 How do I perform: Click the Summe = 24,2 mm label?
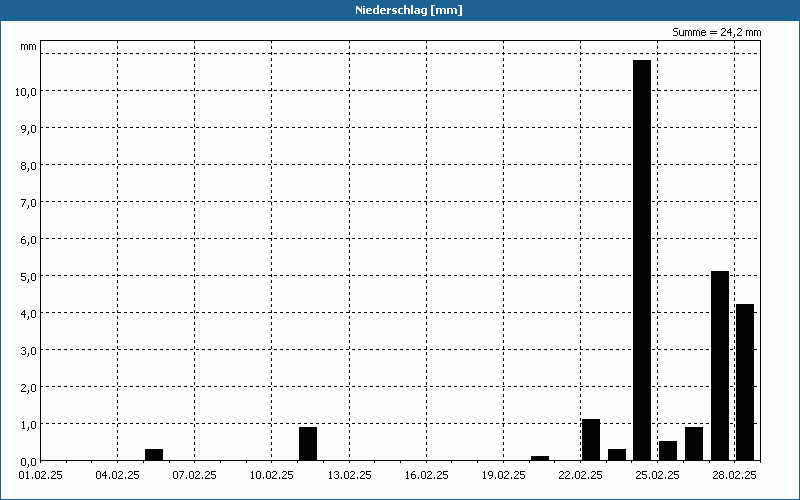point(716,32)
